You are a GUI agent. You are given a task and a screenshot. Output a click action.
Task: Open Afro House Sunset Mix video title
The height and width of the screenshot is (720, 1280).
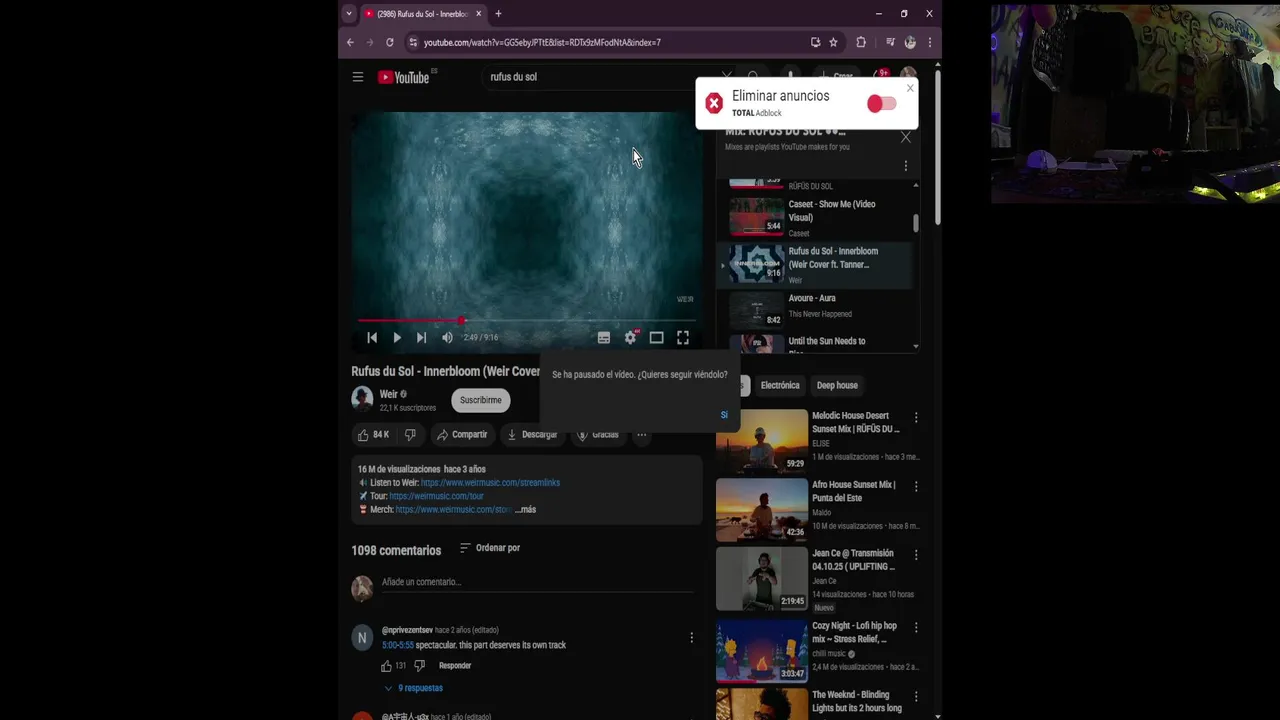coord(854,491)
